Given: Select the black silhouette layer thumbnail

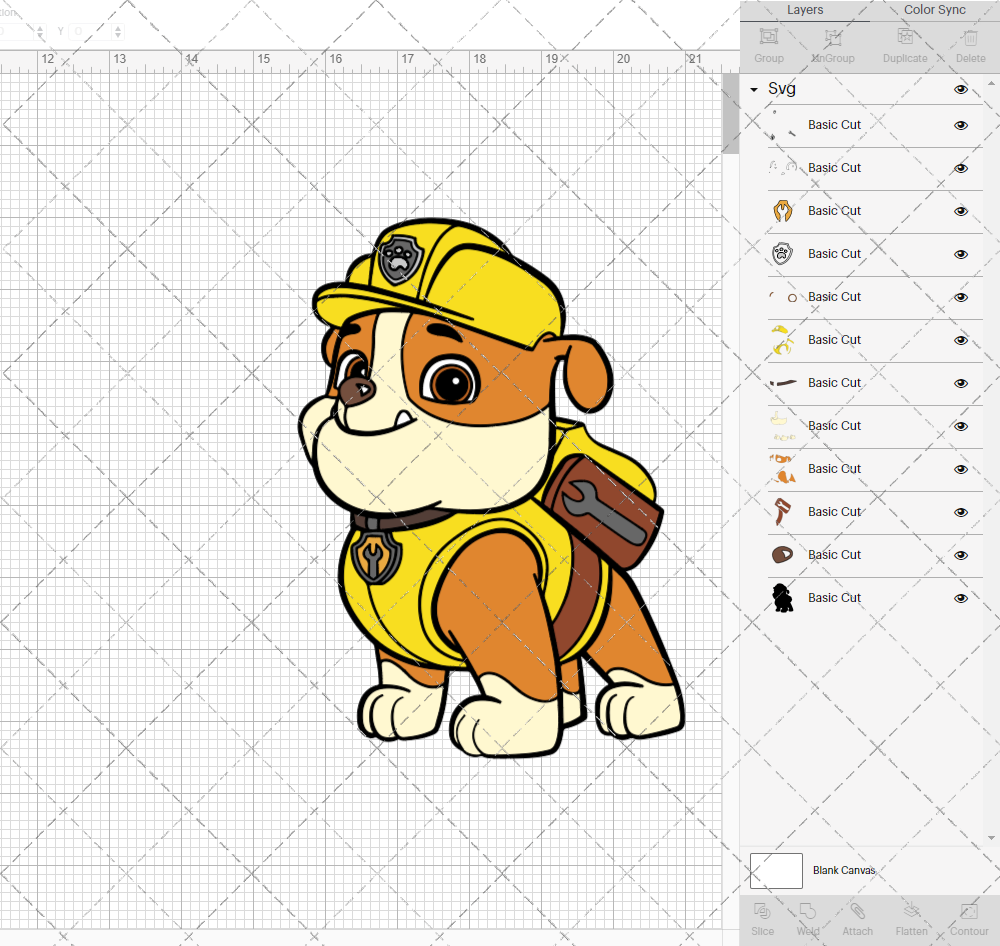Looking at the screenshot, I should tap(783, 598).
